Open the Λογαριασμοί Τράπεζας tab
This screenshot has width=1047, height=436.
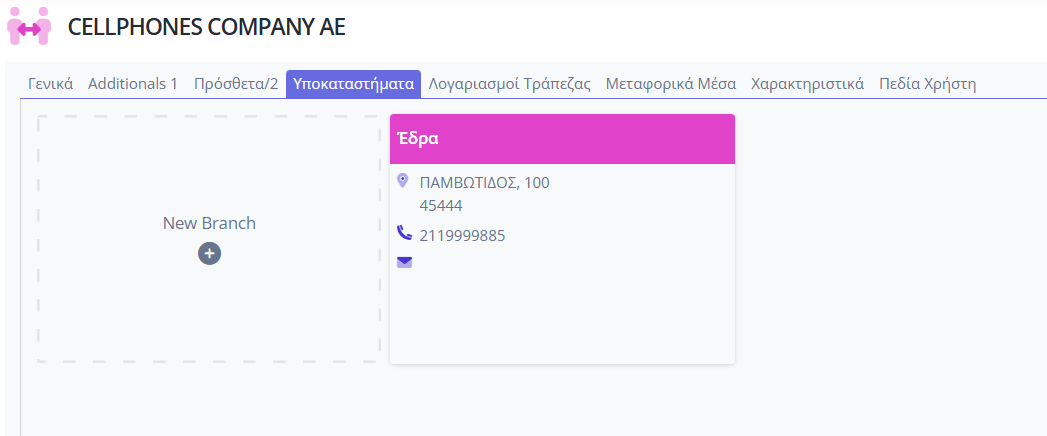tap(509, 84)
